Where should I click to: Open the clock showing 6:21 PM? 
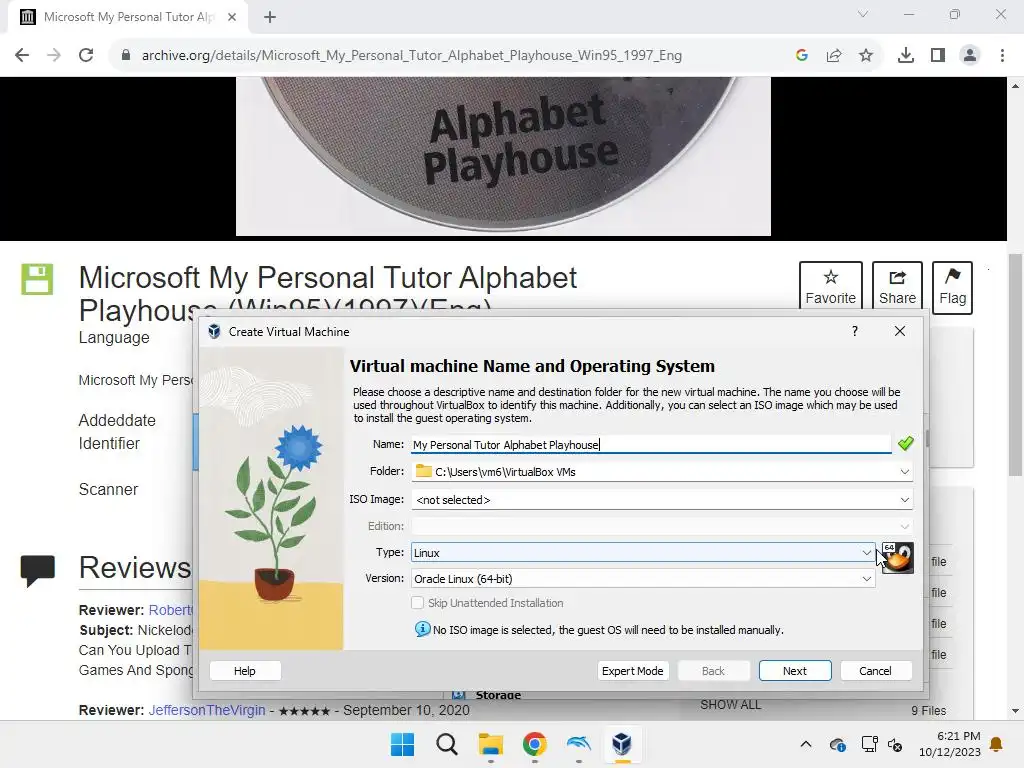(950, 744)
